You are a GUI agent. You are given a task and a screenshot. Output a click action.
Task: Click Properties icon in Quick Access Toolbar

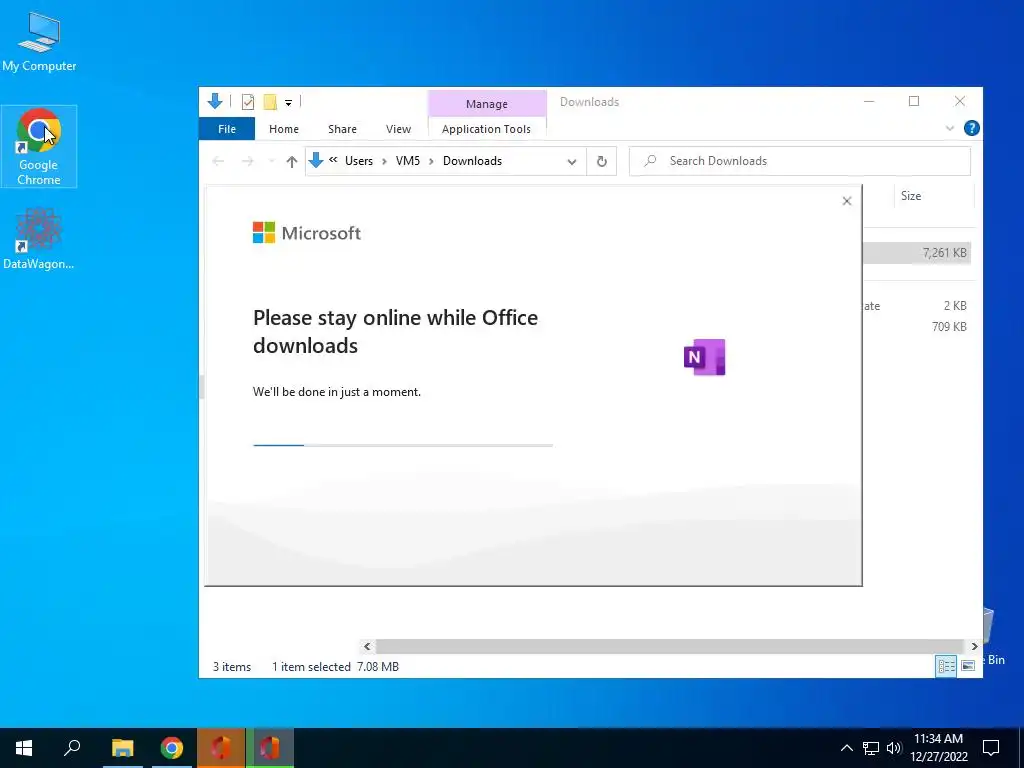click(x=248, y=101)
